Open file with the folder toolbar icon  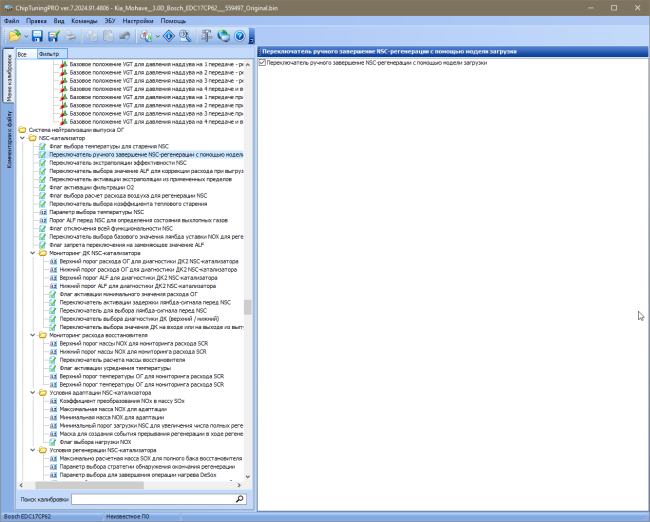coord(15,36)
